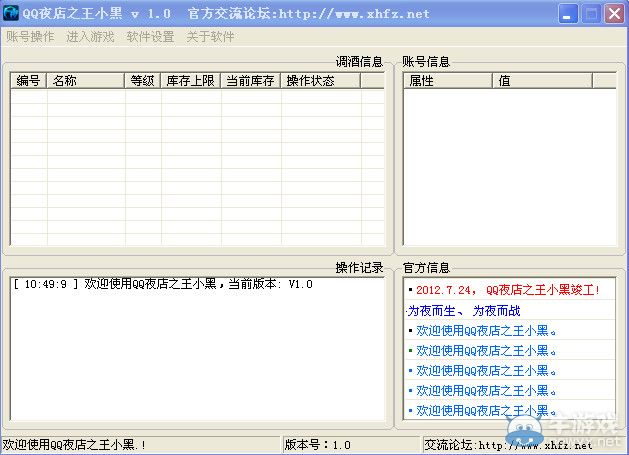Click the 库存上限 column header
Image resolution: width=629 pixels, height=455 pixels.
(x=191, y=81)
